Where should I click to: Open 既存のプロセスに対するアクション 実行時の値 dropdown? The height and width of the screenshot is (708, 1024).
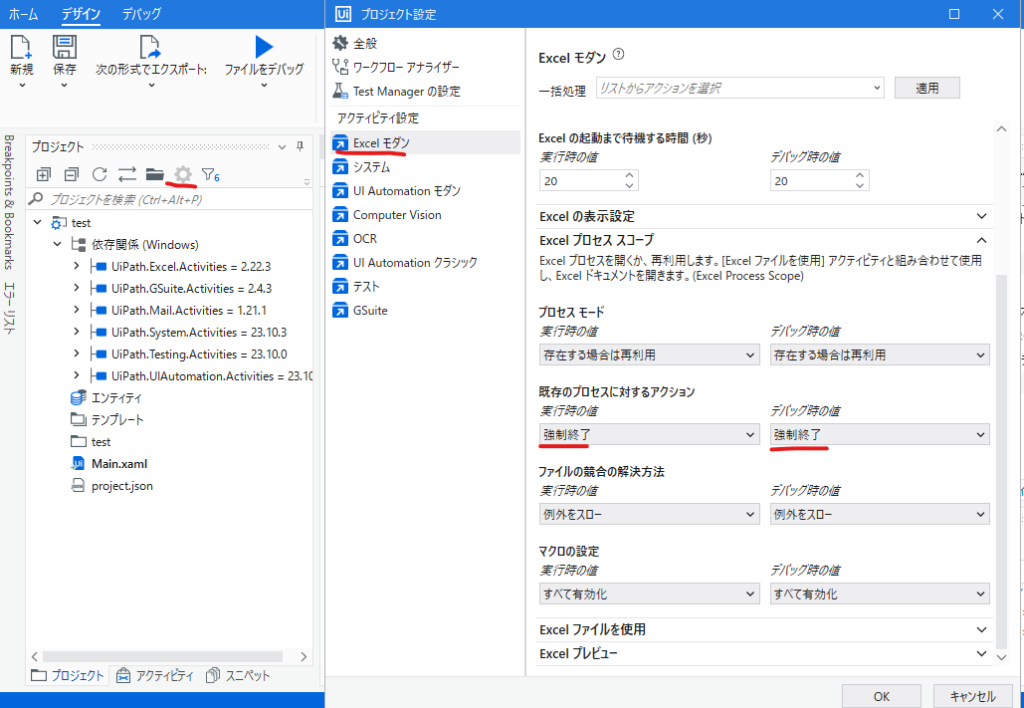(650, 434)
